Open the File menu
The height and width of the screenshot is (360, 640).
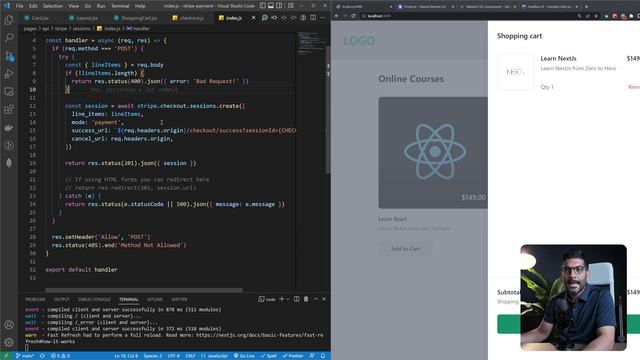pos(20,6)
